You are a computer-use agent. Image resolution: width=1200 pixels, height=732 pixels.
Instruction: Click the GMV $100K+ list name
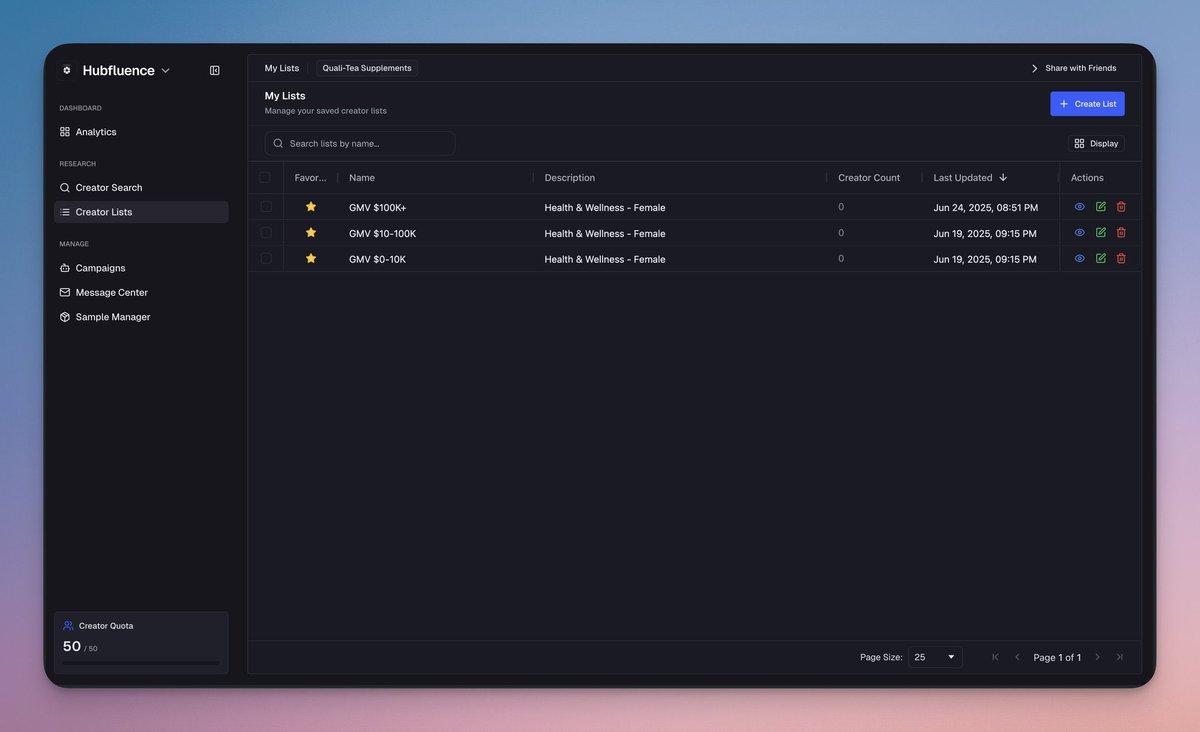click(378, 208)
